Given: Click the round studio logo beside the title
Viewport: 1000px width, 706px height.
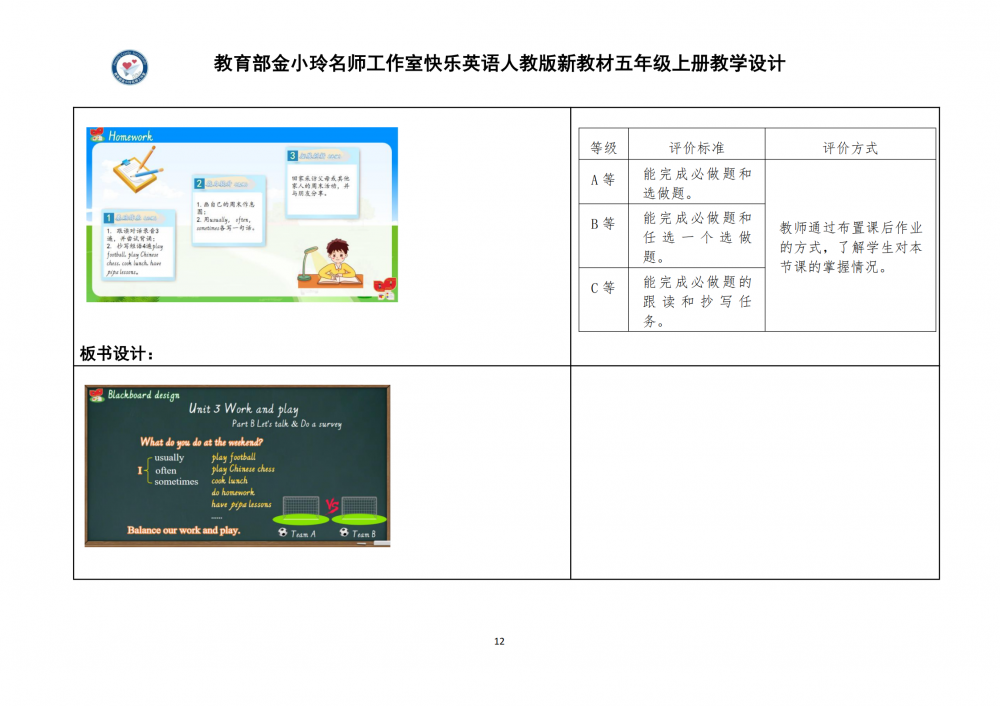Looking at the screenshot, I should pyautogui.click(x=129, y=67).
